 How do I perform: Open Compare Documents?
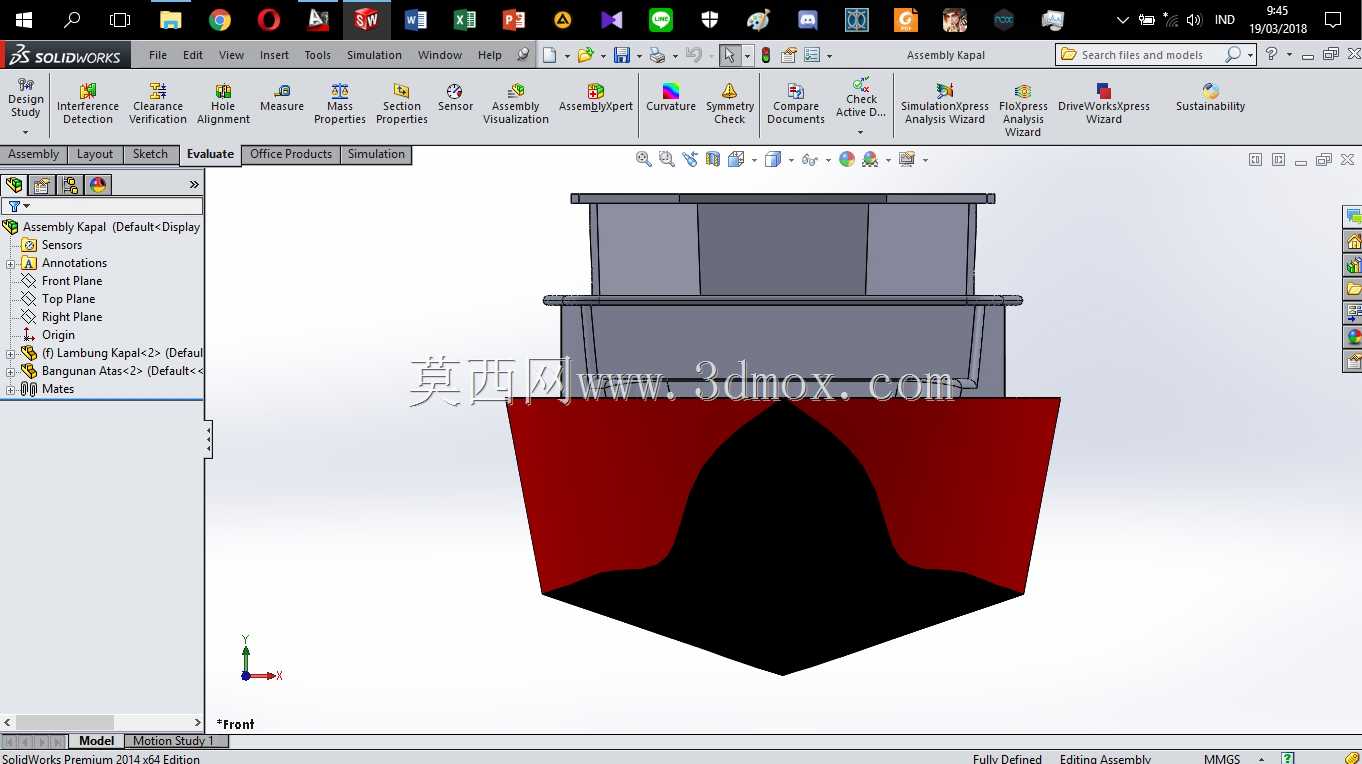796,105
